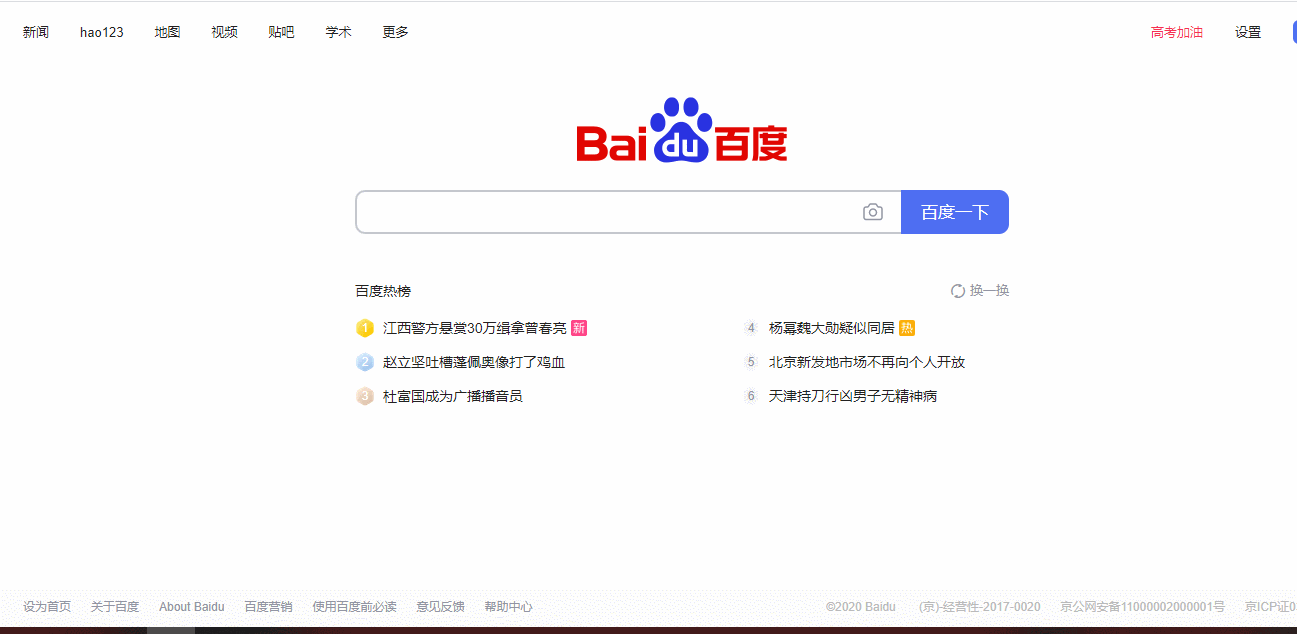Click 京公网安备11000002000001号 link

1143,607
